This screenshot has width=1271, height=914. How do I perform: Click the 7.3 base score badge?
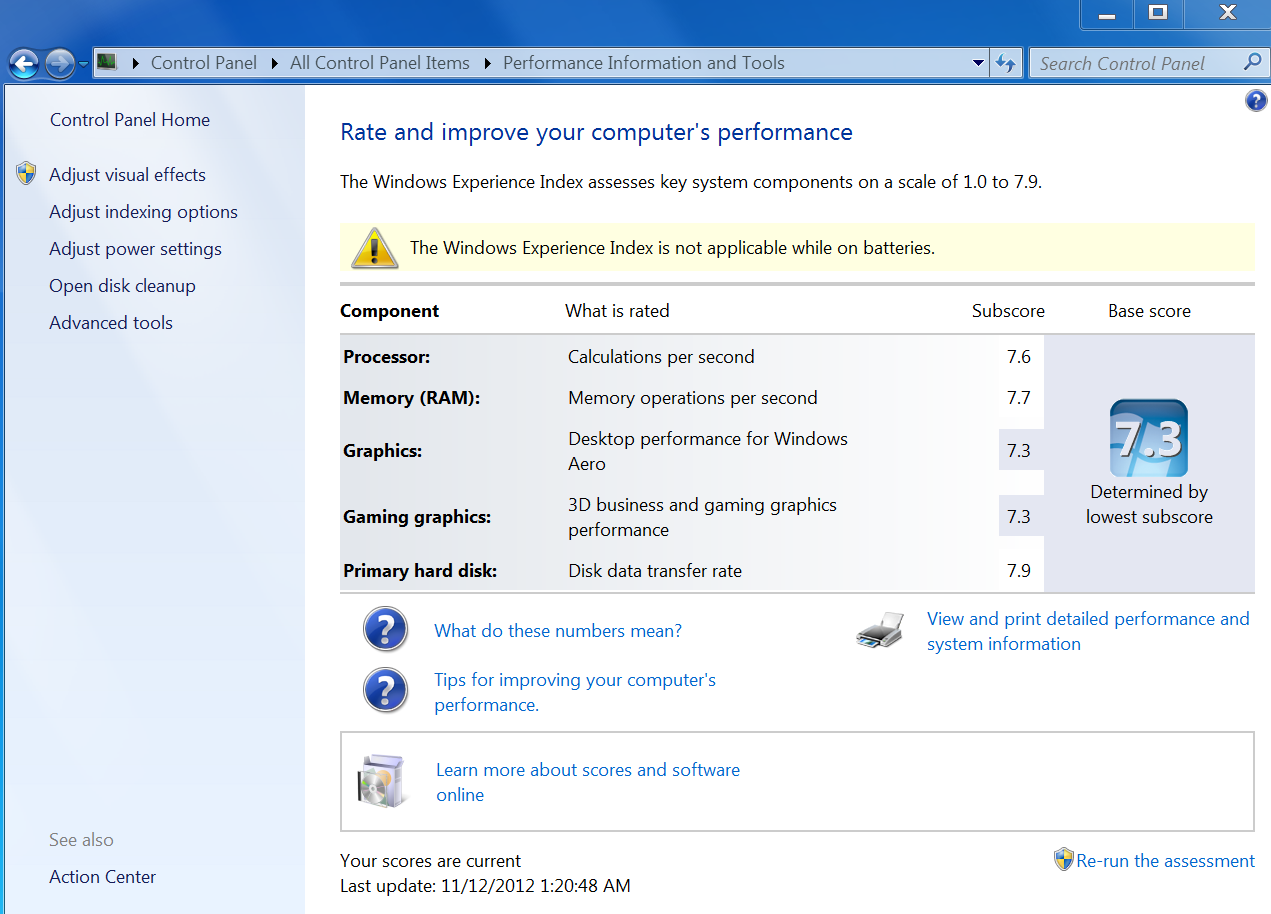point(1149,438)
